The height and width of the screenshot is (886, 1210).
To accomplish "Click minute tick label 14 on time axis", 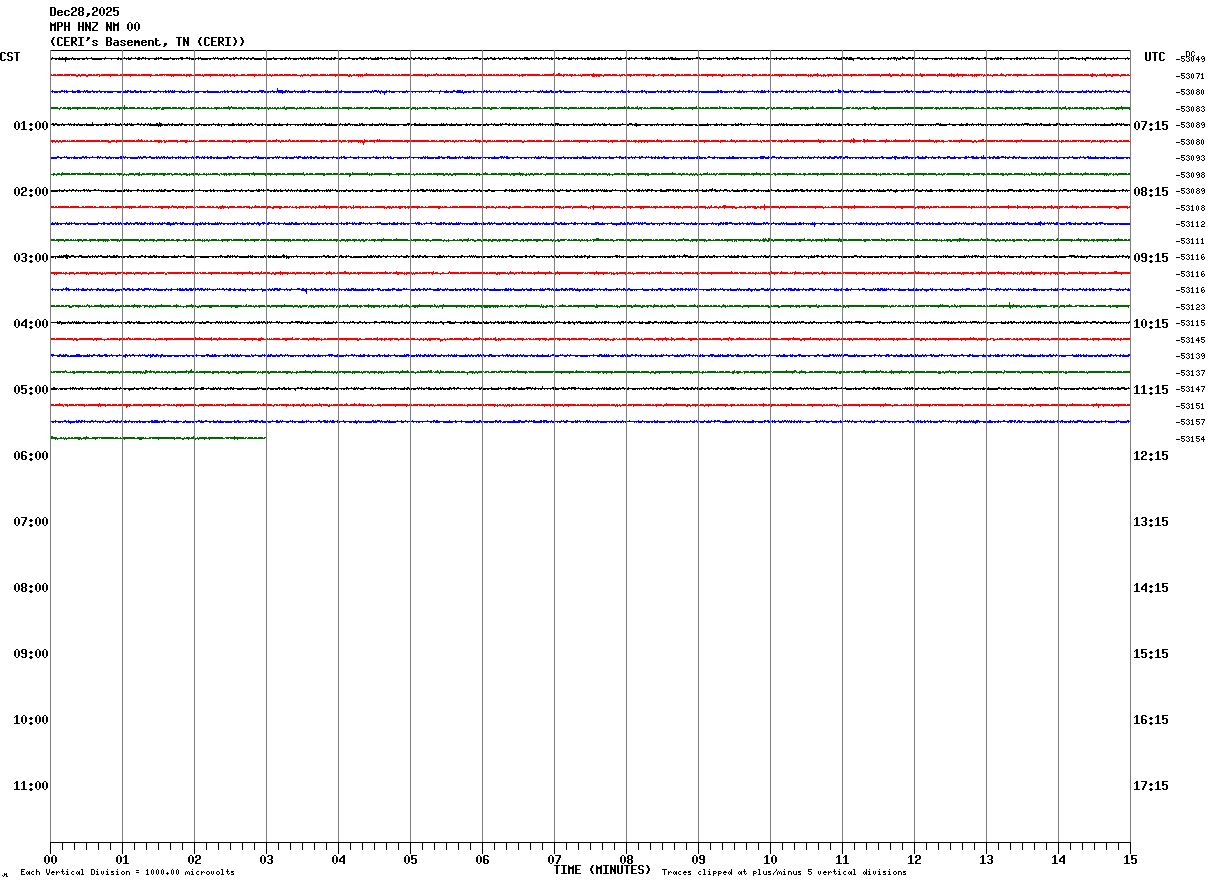I will pos(1058,860).
